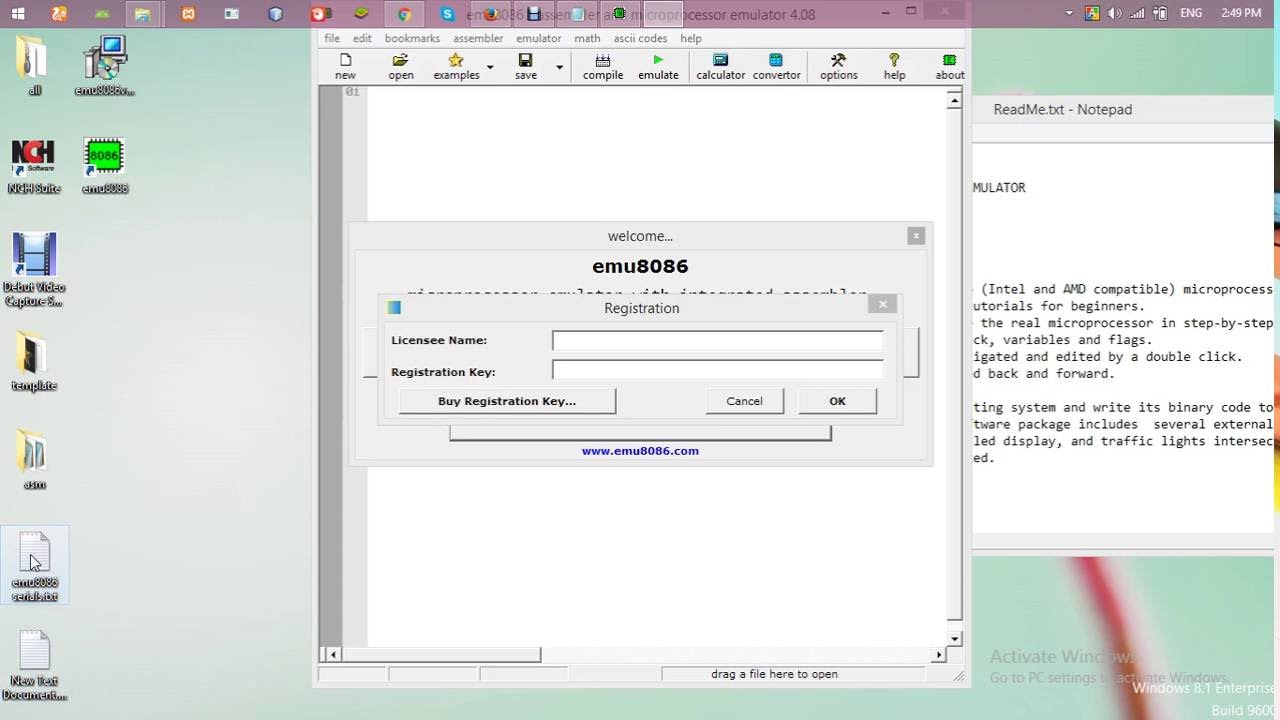This screenshot has width=1280, height=720.
Task: Start emulation with the emulate icon
Action: 658,67
